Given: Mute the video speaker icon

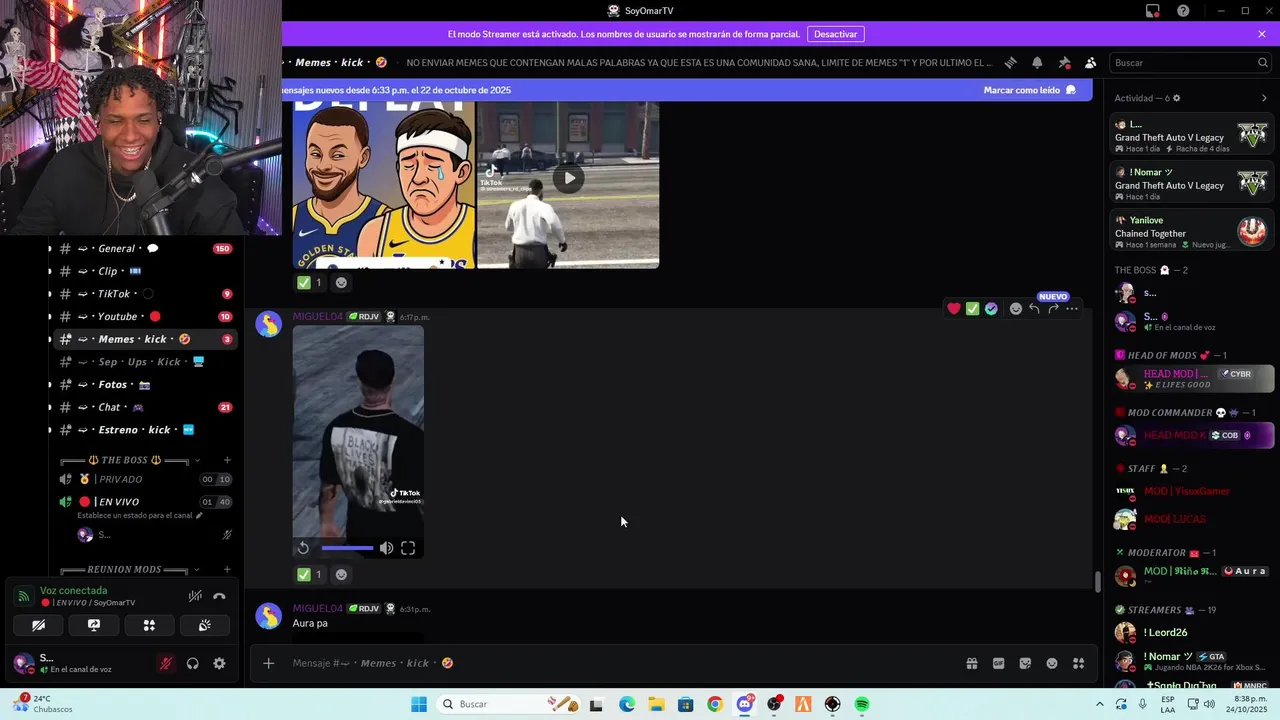Looking at the screenshot, I should (x=386, y=548).
